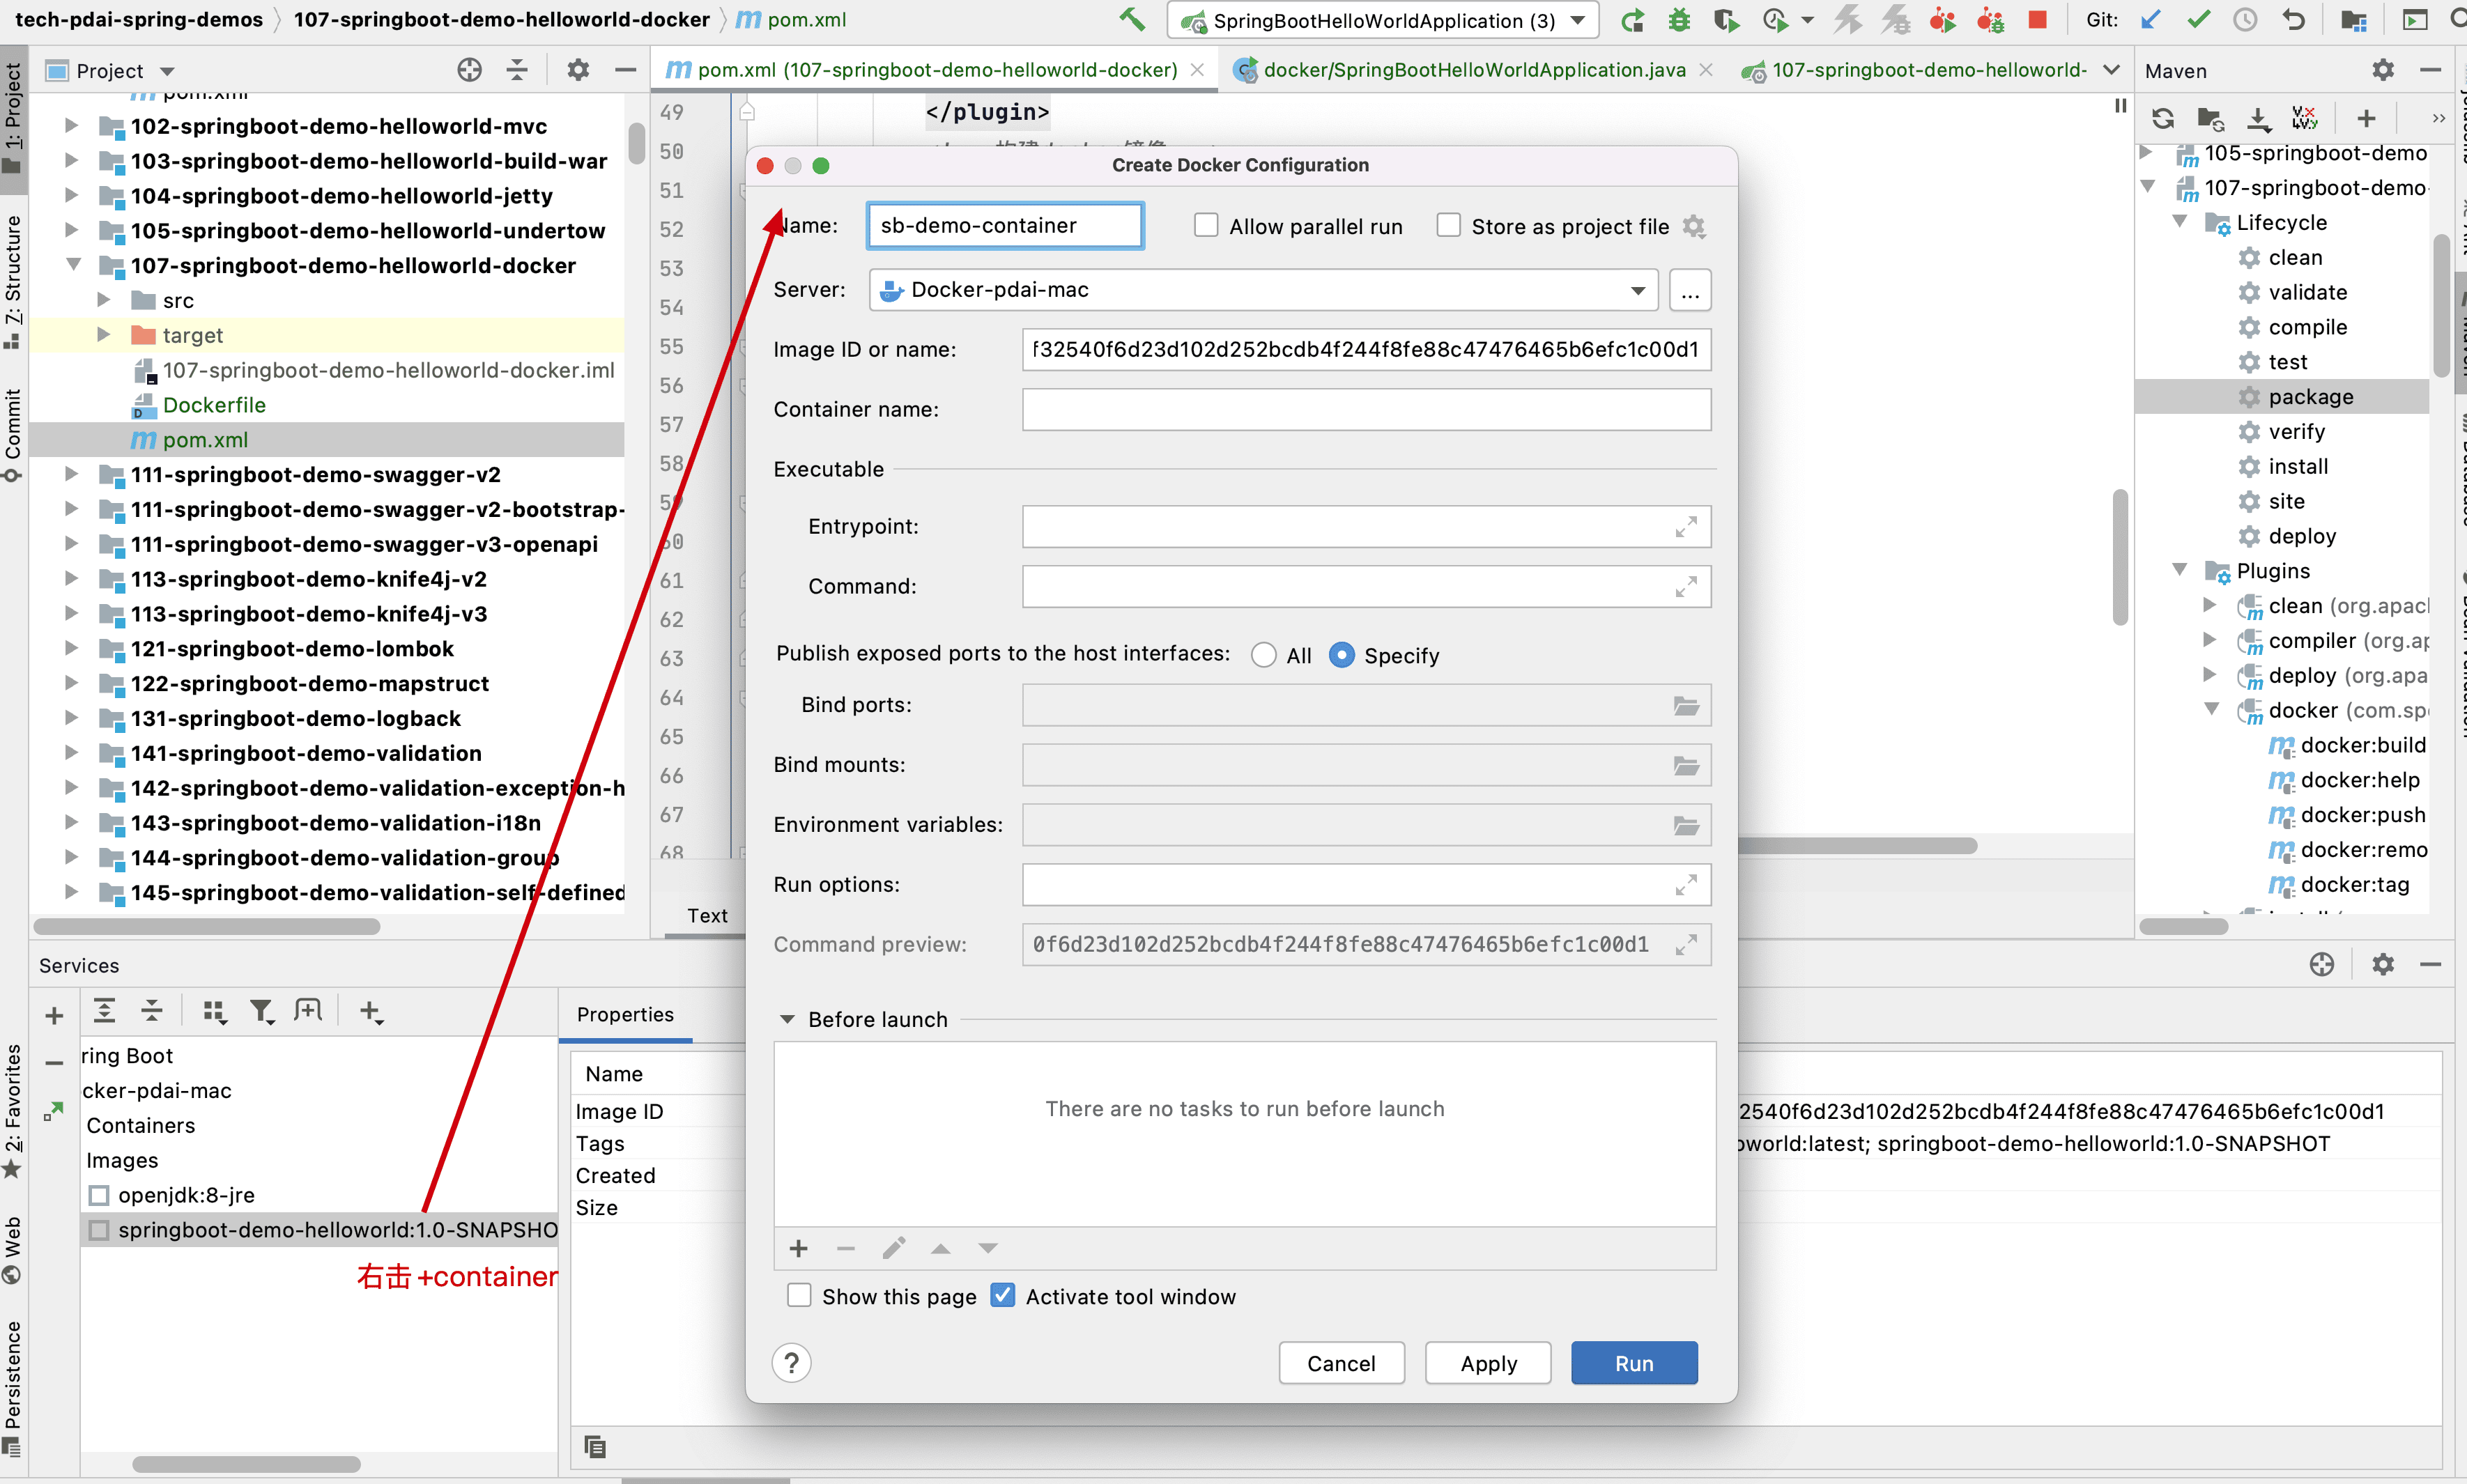Select the All ports radio button
Viewport: 2467px width, 1484px height.
[1264, 656]
